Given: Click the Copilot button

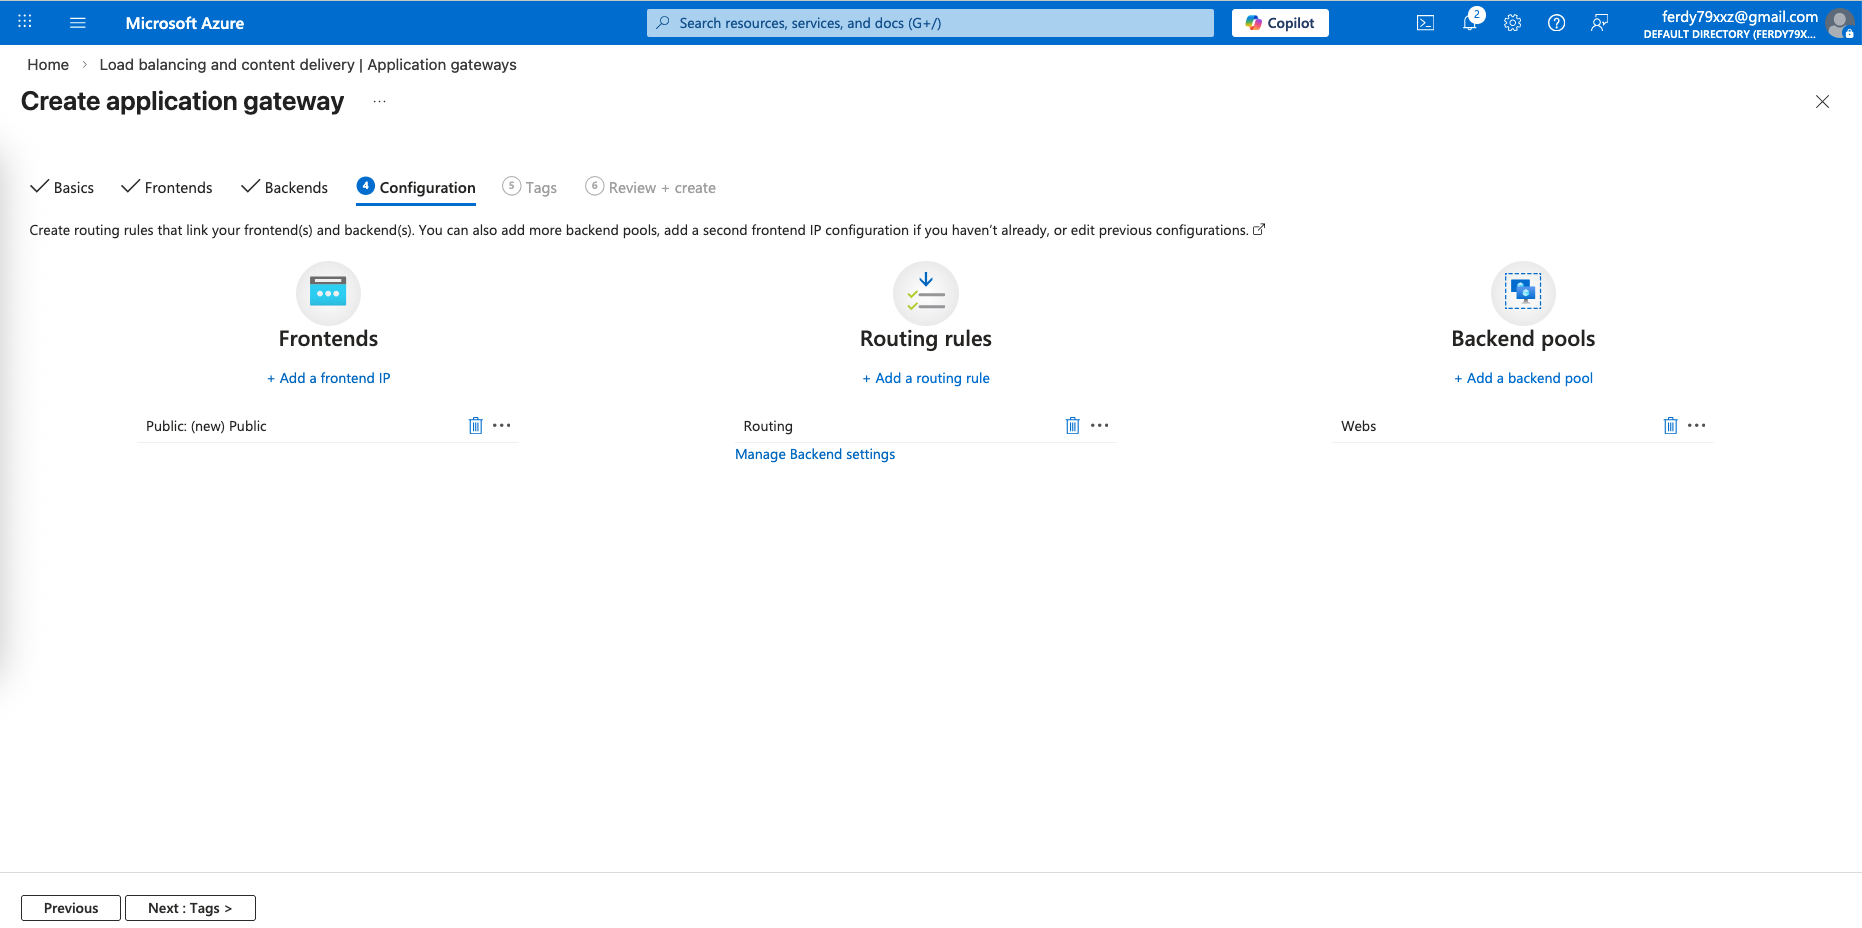Looking at the screenshot, I should point(1280,23).
